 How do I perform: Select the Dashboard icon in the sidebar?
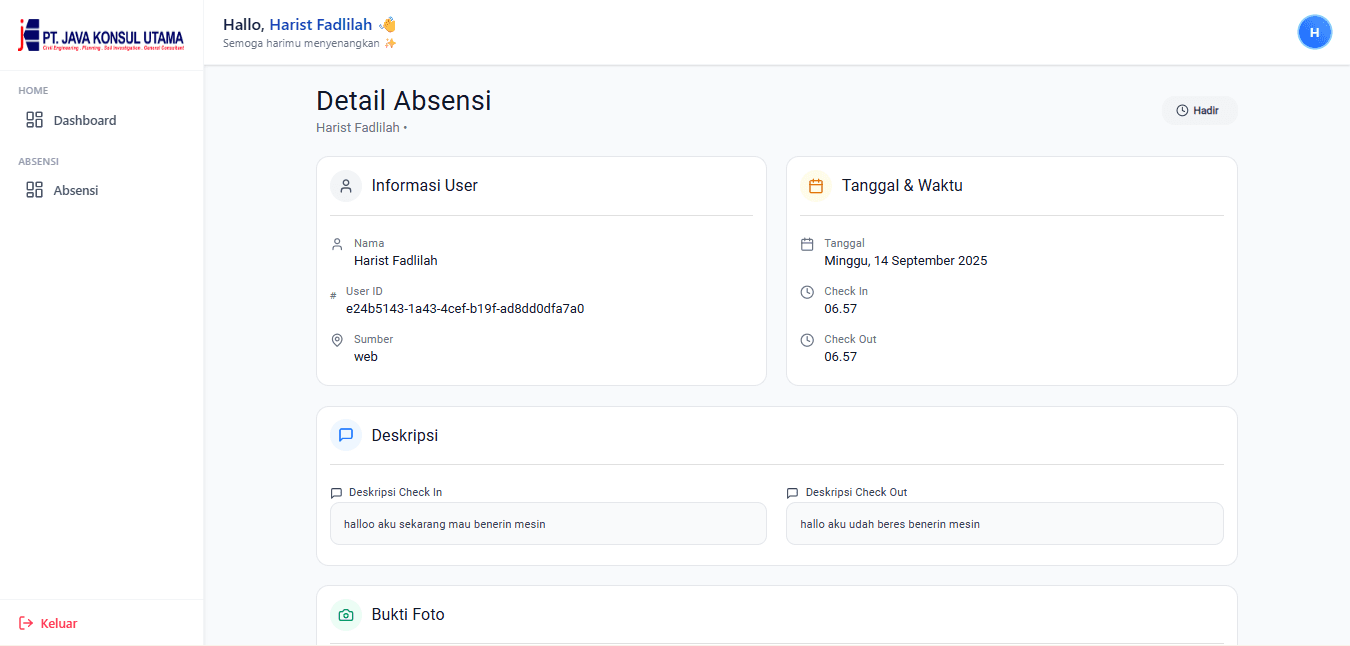(33, 119)
